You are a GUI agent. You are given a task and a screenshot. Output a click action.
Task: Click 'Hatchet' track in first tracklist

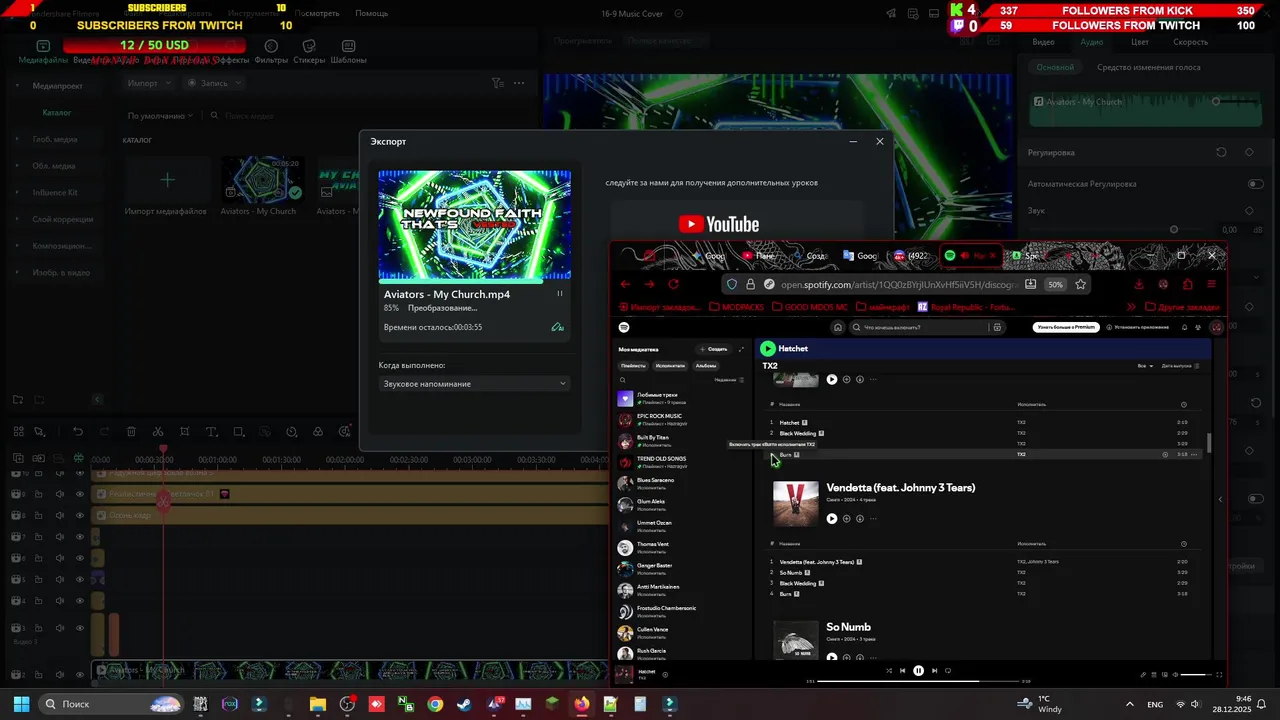click(x=790, y=422)
